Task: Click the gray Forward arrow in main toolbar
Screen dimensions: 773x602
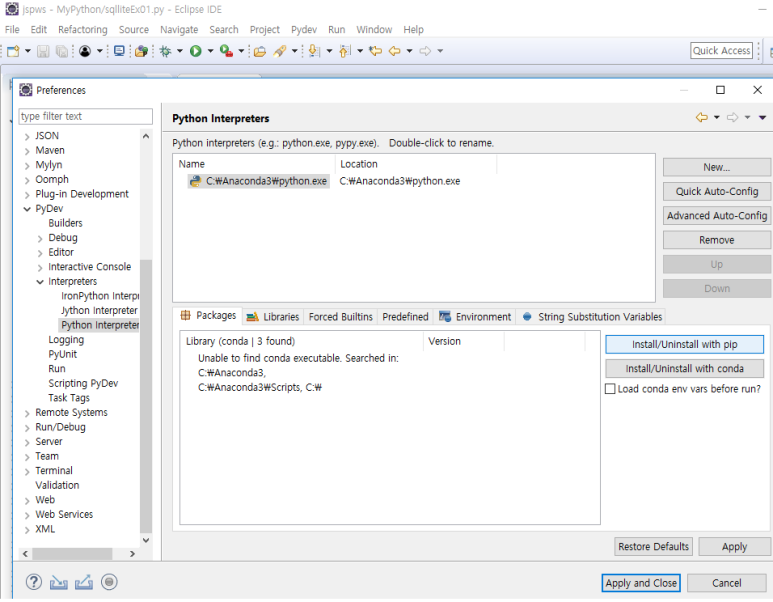Action: pyautogui.click(x=425, y=51)
